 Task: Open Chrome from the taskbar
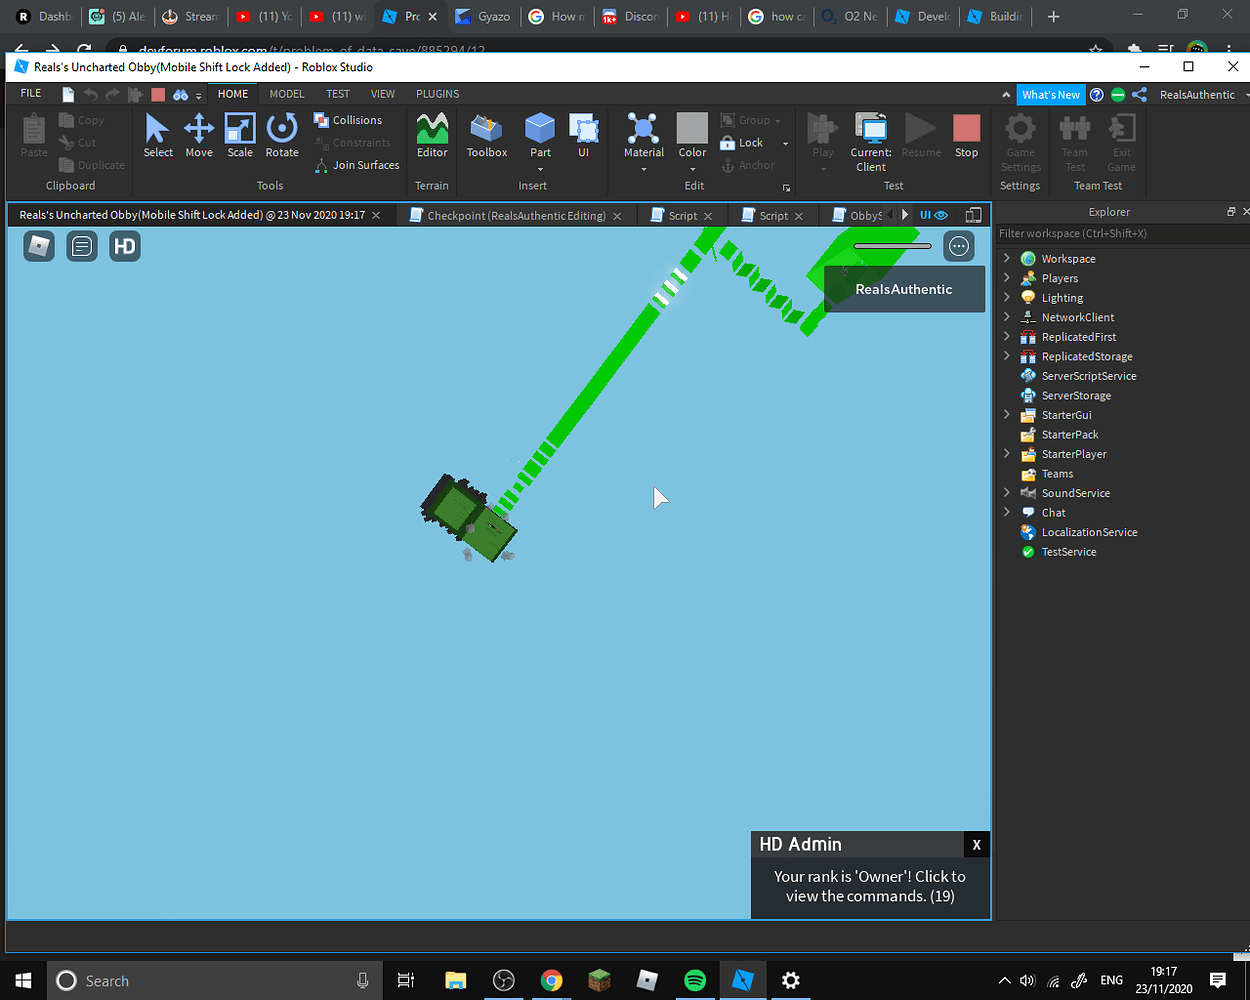tap(551, 980)
